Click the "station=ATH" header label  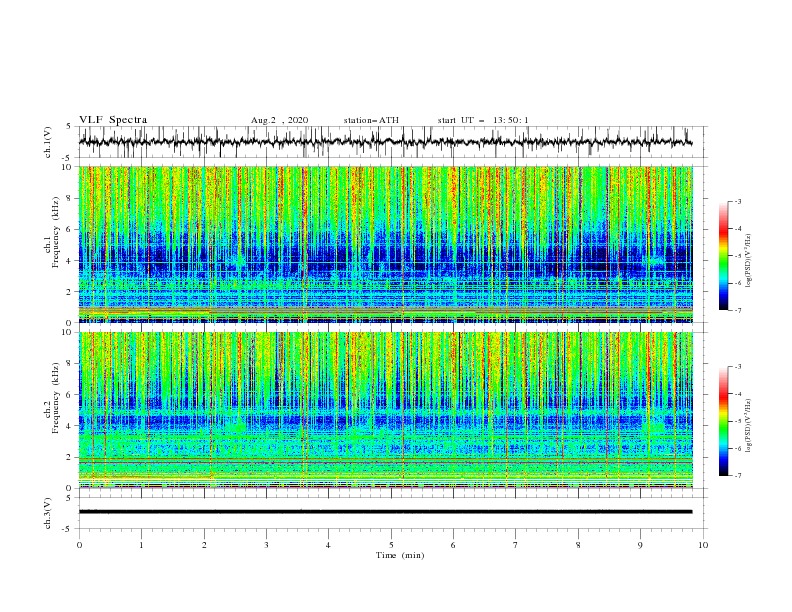tap(371, 120)
